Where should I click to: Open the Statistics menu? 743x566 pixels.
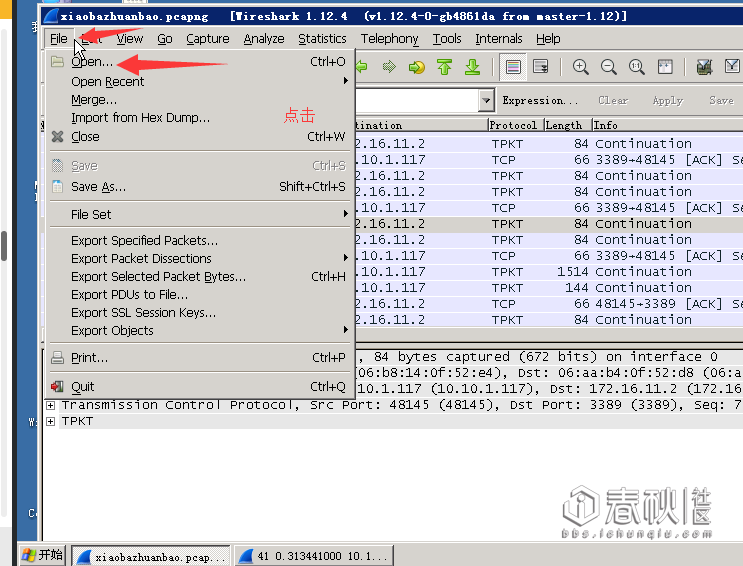click(x=322, y=39)
